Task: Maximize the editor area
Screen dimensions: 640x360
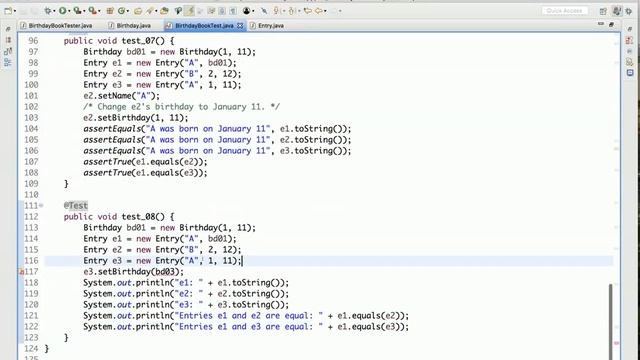Action: point(611,24)
